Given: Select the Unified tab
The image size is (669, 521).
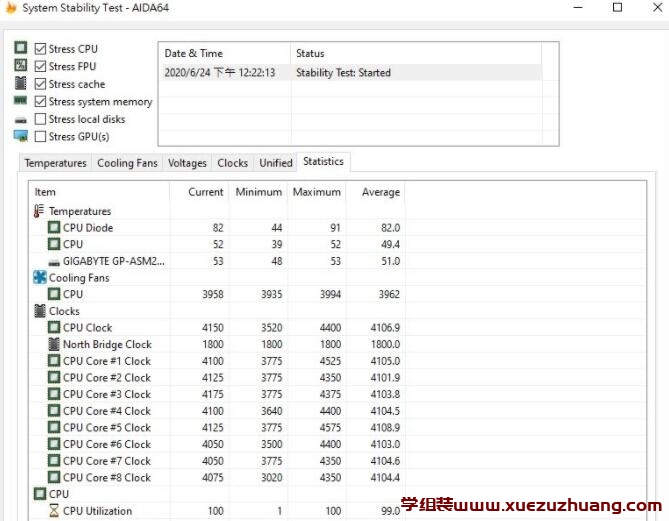Looking at the screenshot, I should click(276, 163).
